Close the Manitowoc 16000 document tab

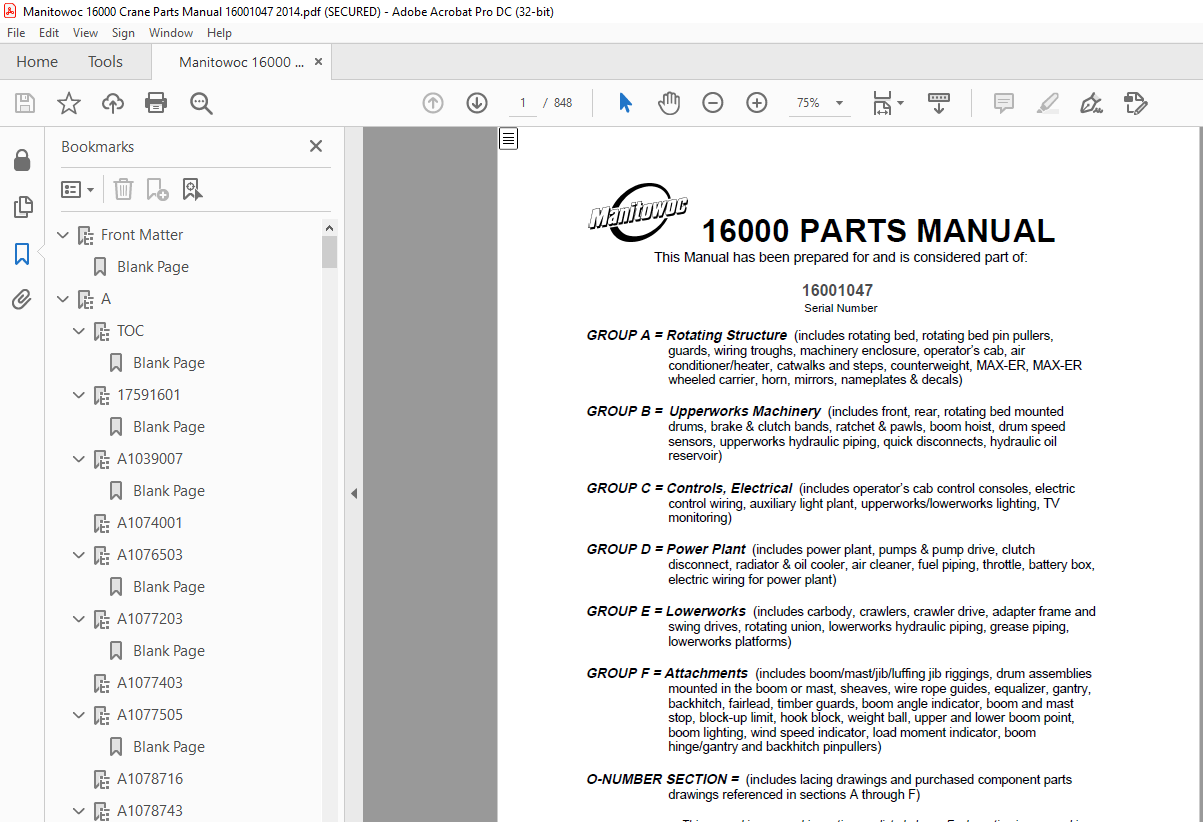pos(319,62)
